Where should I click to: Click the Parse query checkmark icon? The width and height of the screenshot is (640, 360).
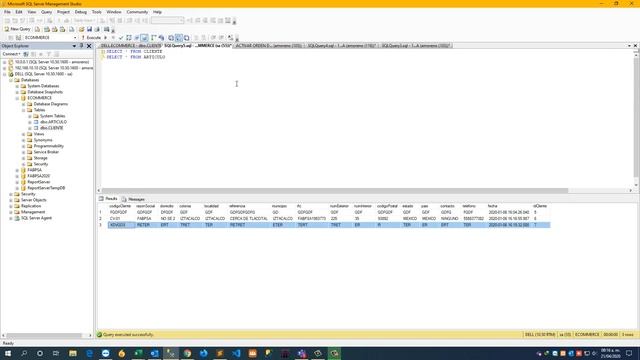pos(121,38)
